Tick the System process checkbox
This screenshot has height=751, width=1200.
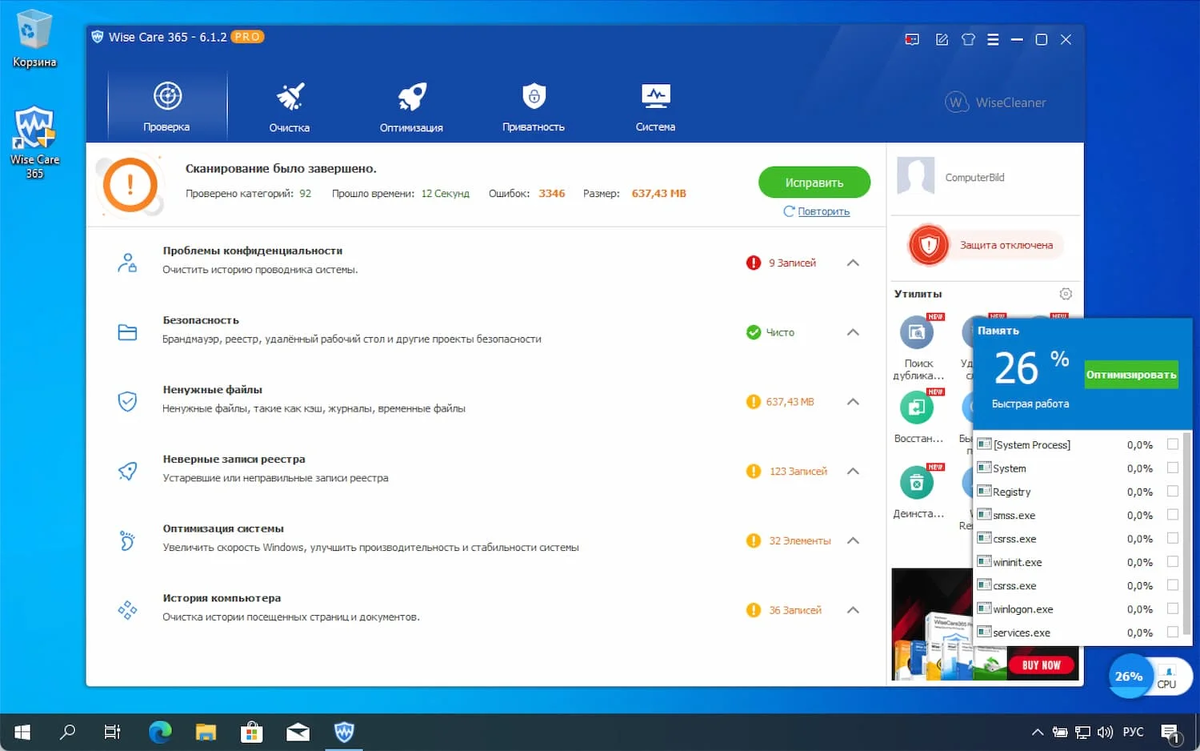pos(1173,468)
